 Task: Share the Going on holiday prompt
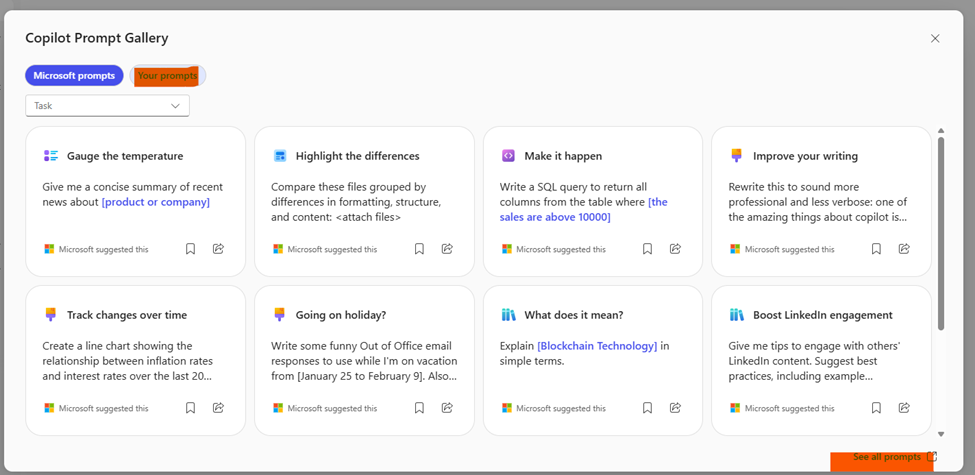pos(447,408)
